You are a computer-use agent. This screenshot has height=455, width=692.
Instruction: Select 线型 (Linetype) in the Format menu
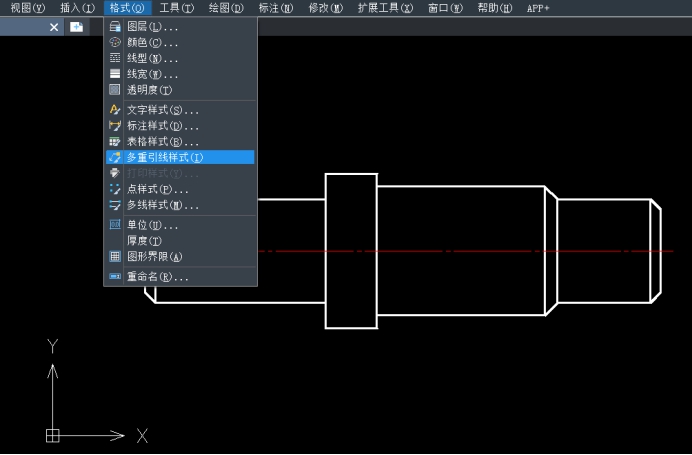coord(152,58)
